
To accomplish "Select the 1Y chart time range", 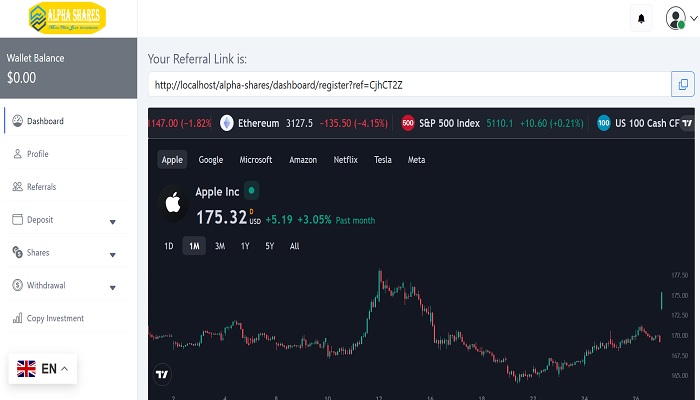I will pyautogui.click(x=245, y=246).
